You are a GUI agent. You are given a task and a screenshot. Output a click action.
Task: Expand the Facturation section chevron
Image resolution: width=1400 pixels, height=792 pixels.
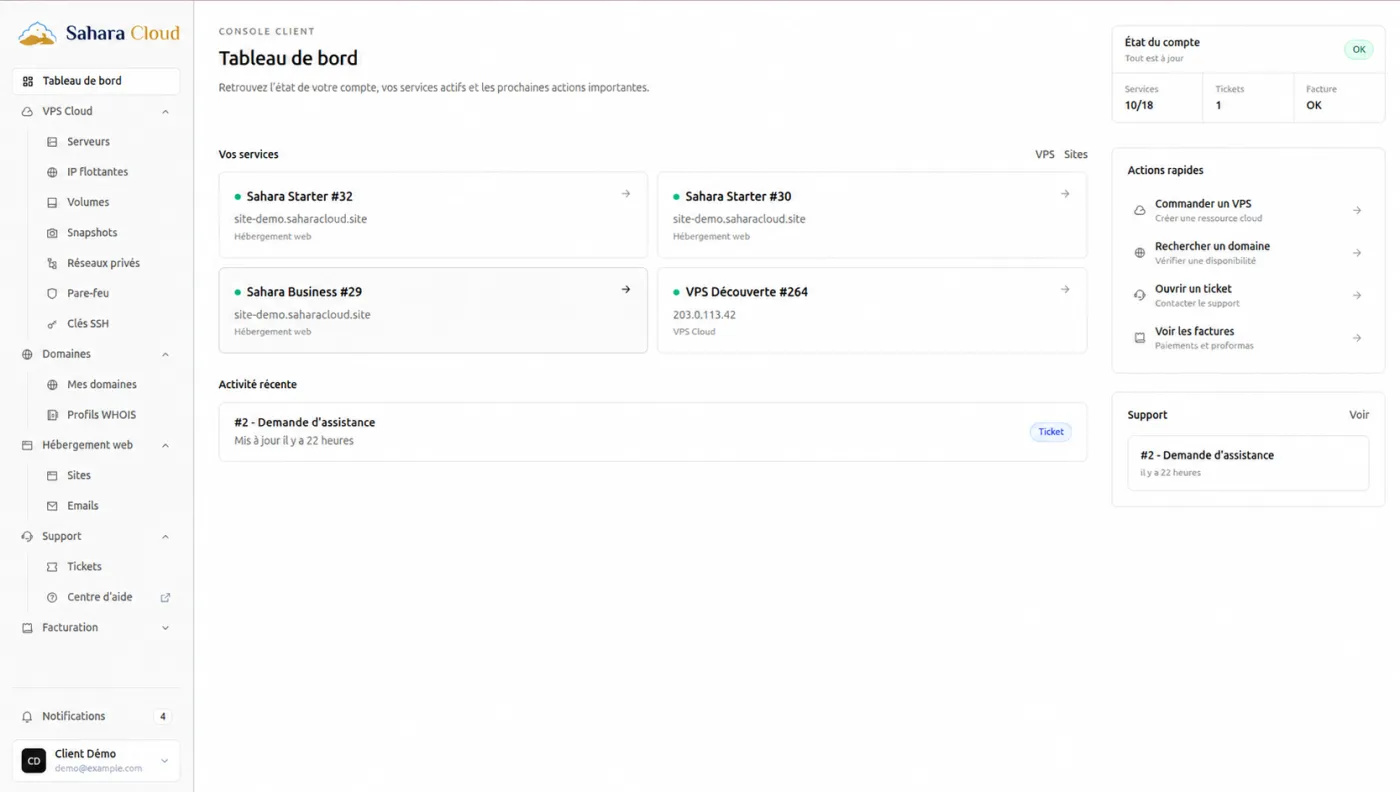(165, 628)
